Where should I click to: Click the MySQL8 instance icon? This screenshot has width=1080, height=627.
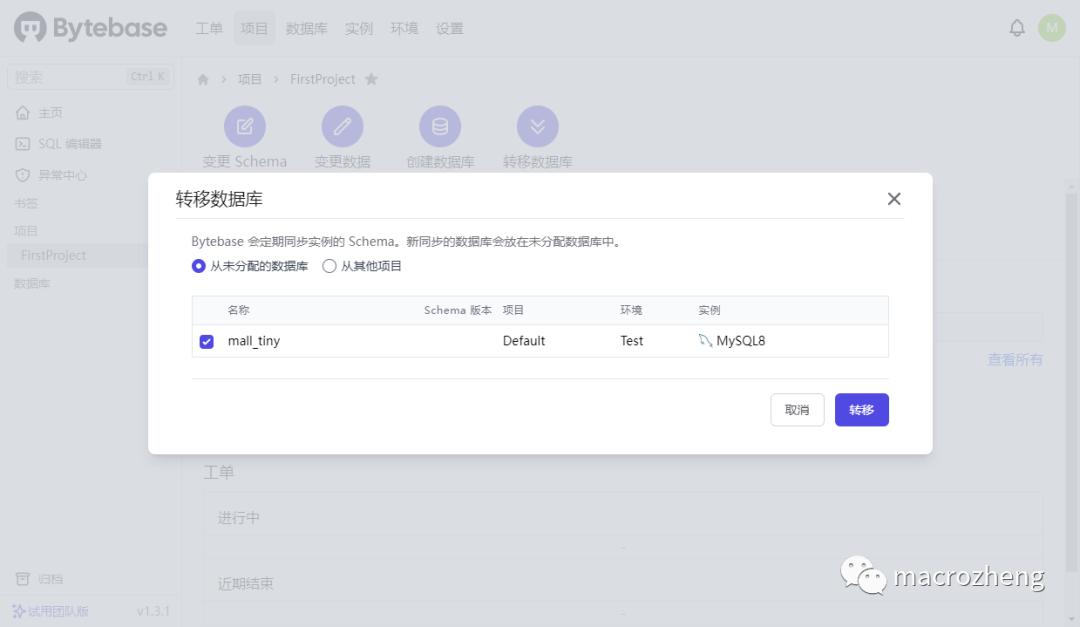click(705, 340)
